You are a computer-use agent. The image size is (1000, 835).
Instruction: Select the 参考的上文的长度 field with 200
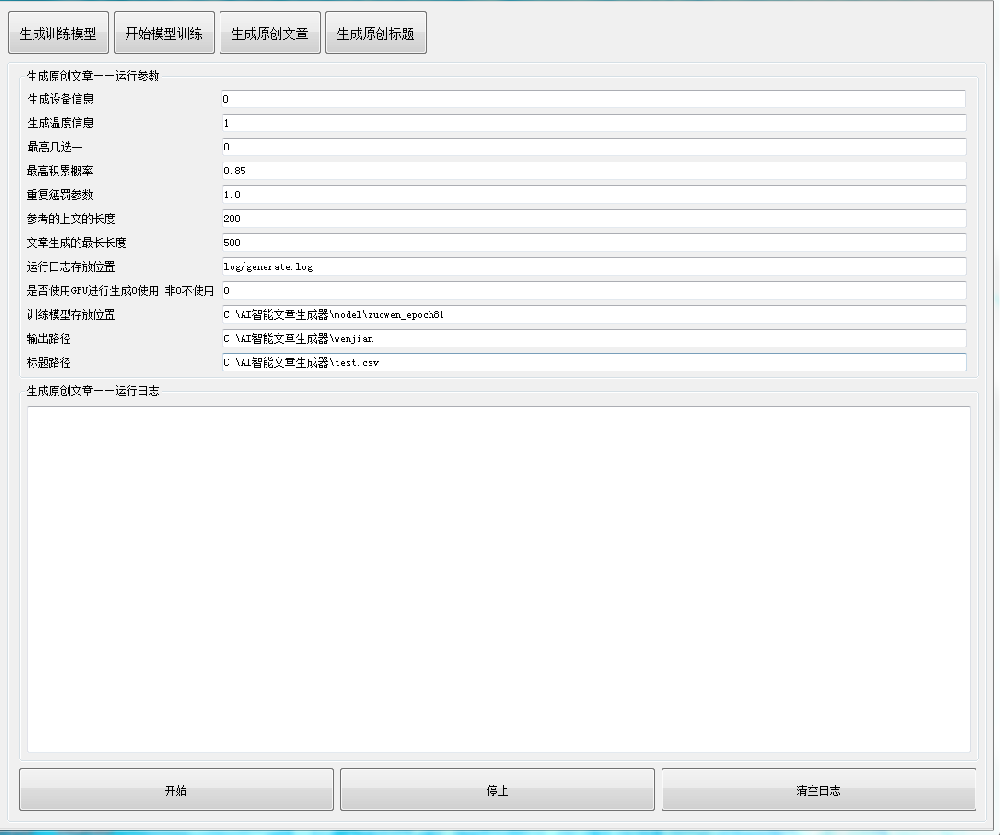(594, 219)
